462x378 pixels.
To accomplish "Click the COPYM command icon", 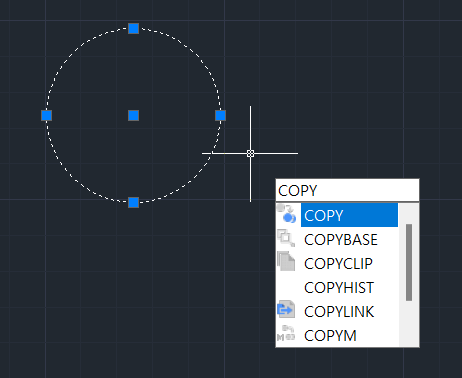I will coord(286,334).
